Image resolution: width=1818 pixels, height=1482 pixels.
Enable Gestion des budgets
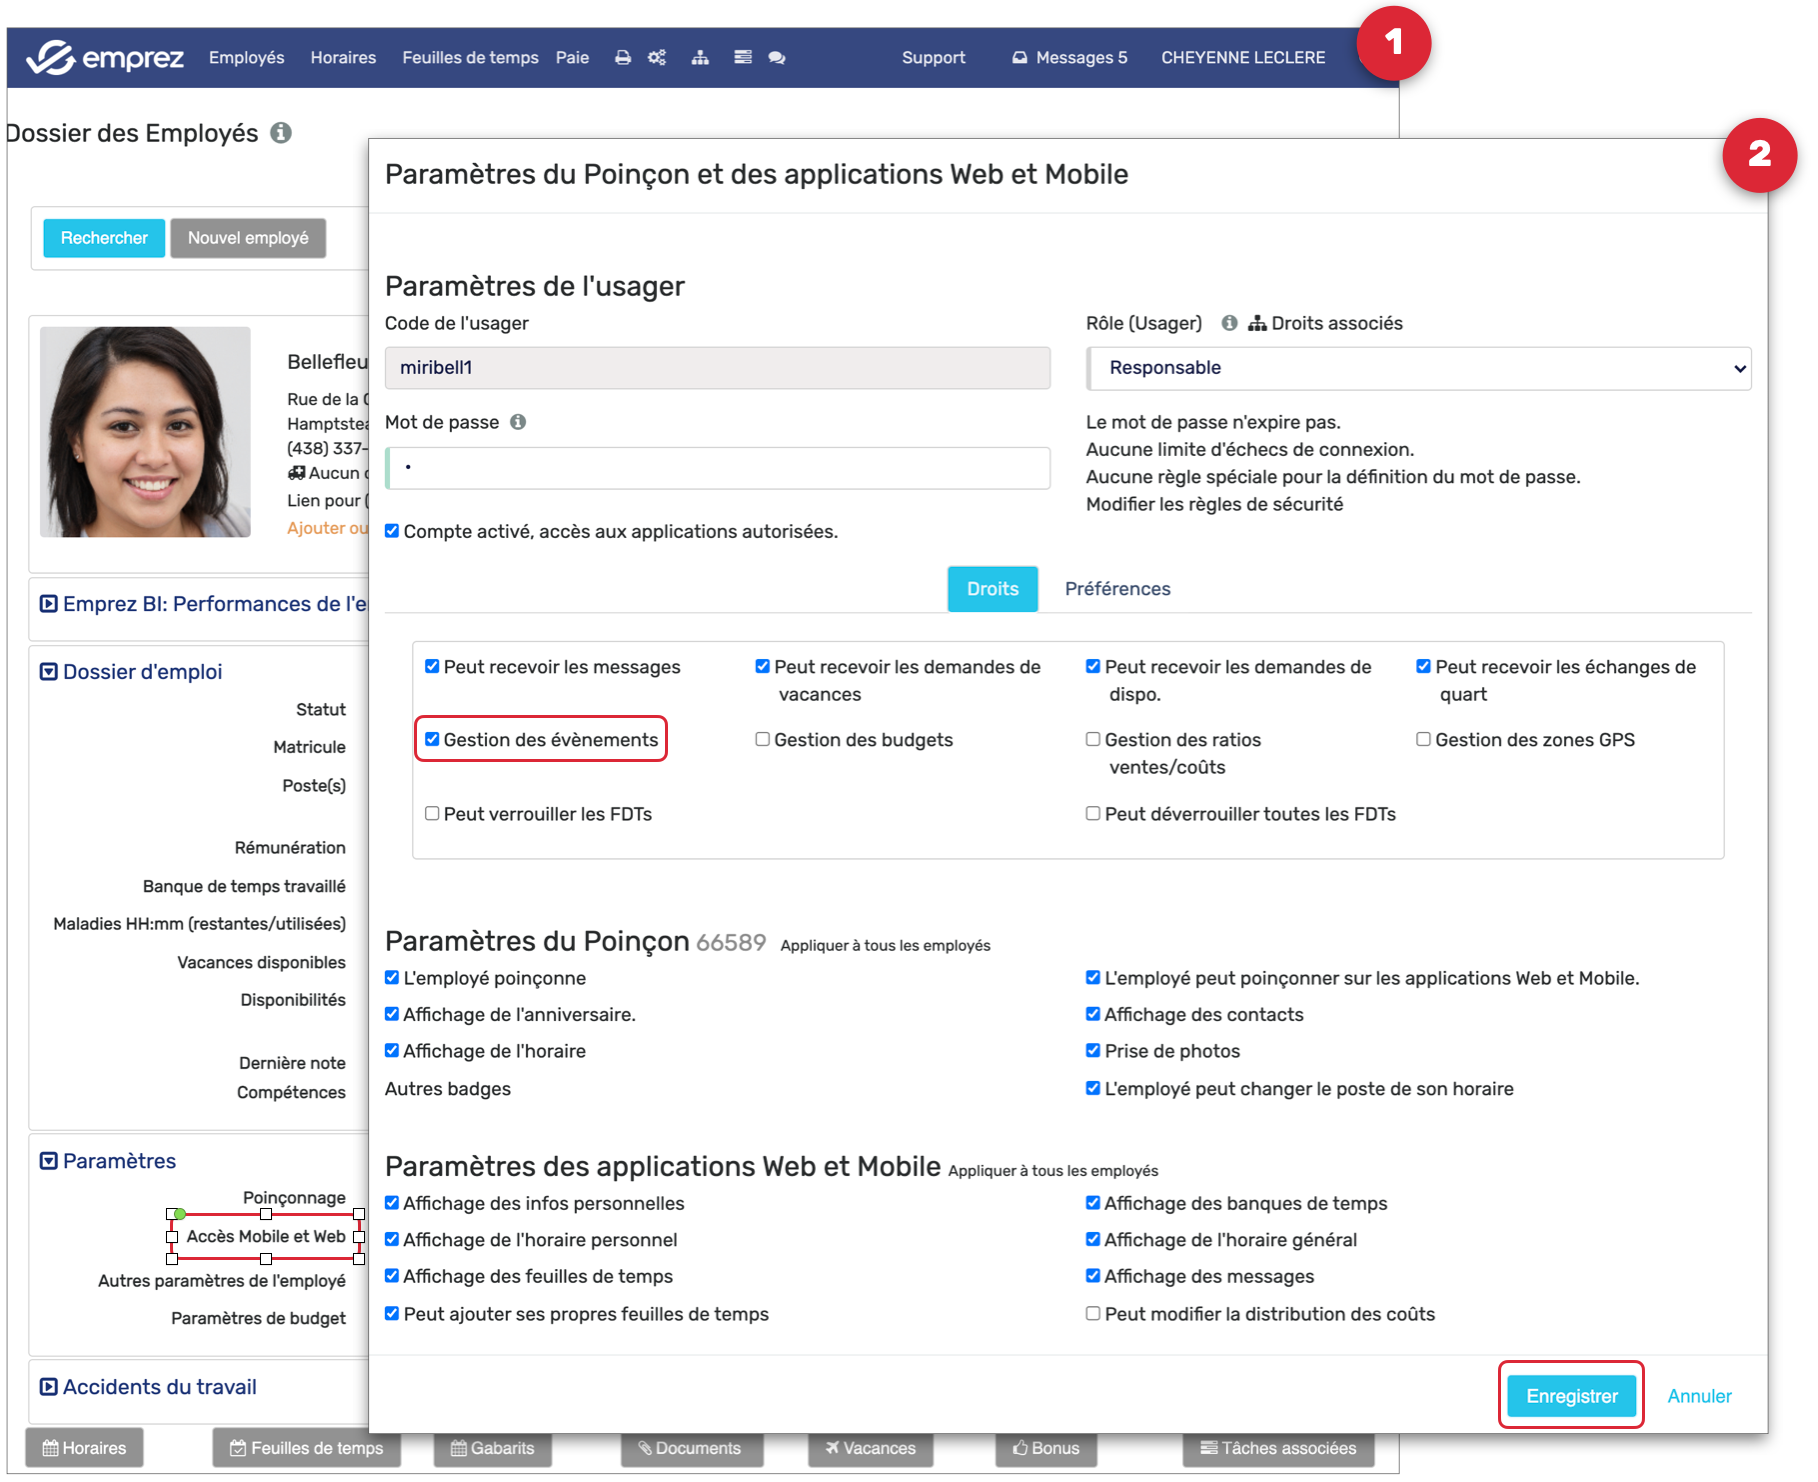pyautogui.click(x=762, y=739)
